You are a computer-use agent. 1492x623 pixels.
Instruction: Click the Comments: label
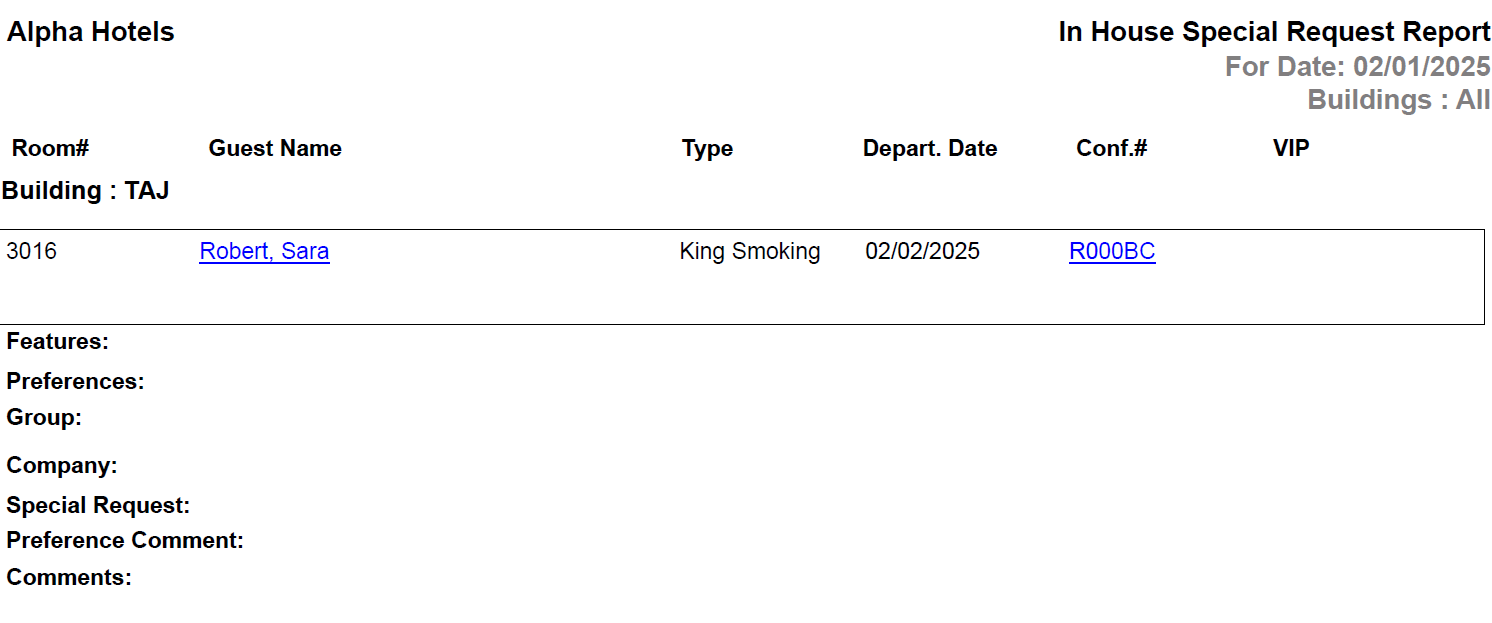69,578
